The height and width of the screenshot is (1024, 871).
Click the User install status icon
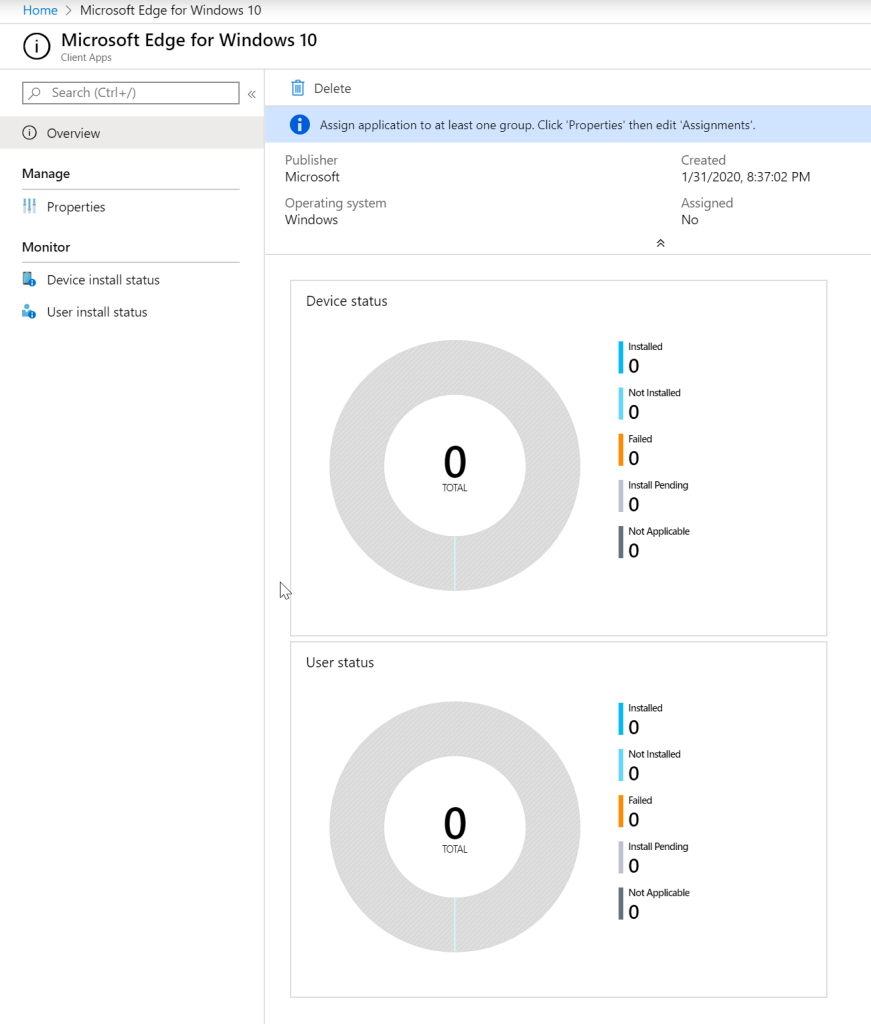[x=29, y=312]
